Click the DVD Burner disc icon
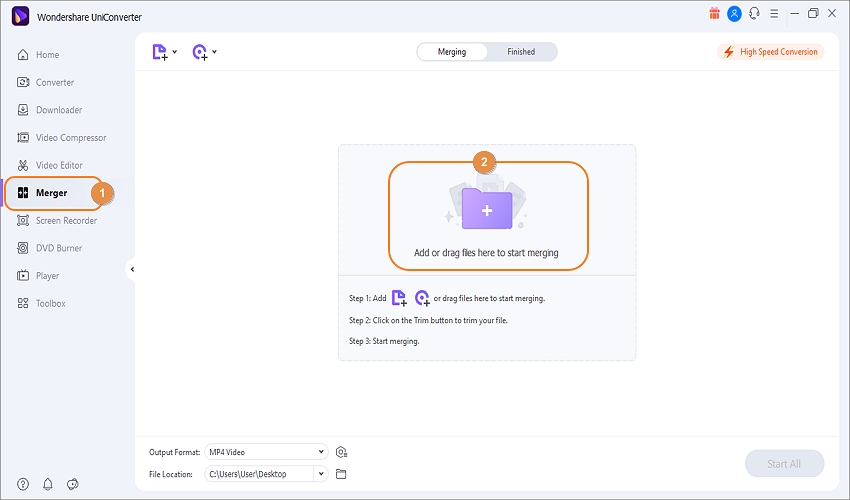 [23, 248]
